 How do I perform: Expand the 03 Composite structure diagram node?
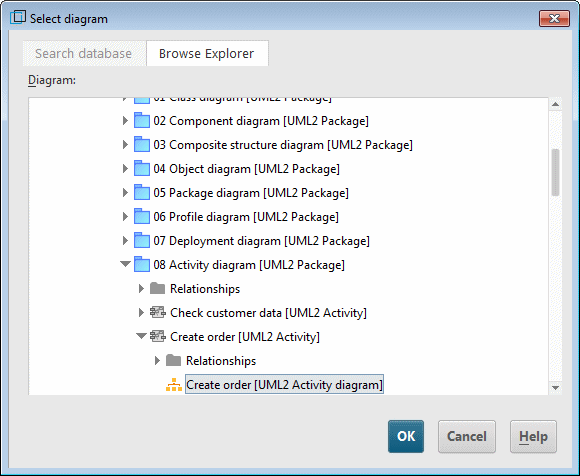125,145
